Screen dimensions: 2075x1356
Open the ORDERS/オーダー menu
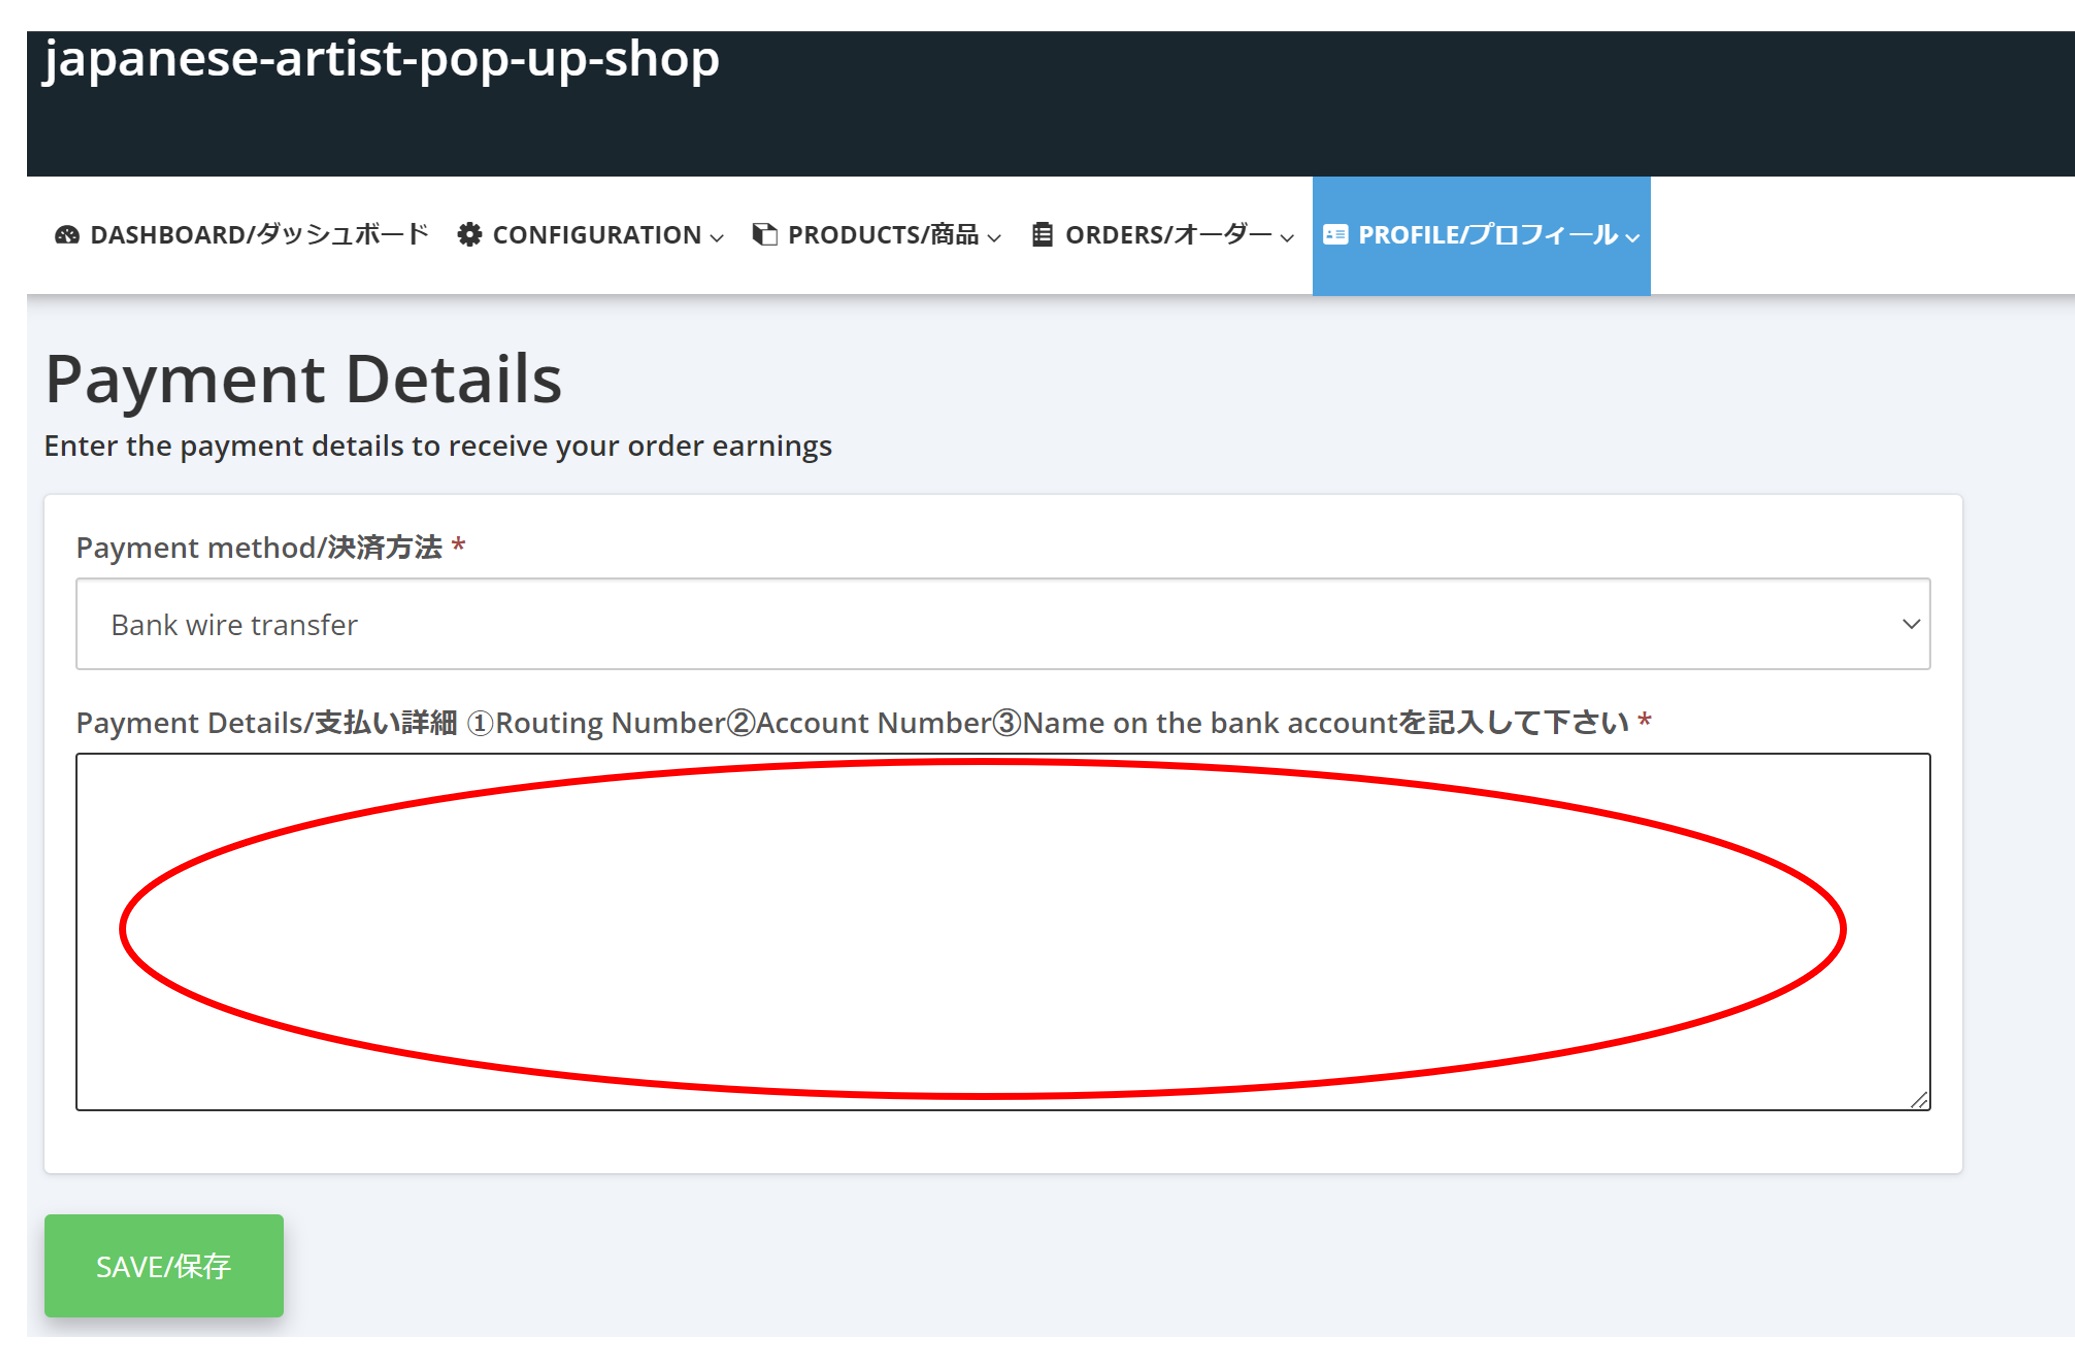point(1168,235)
